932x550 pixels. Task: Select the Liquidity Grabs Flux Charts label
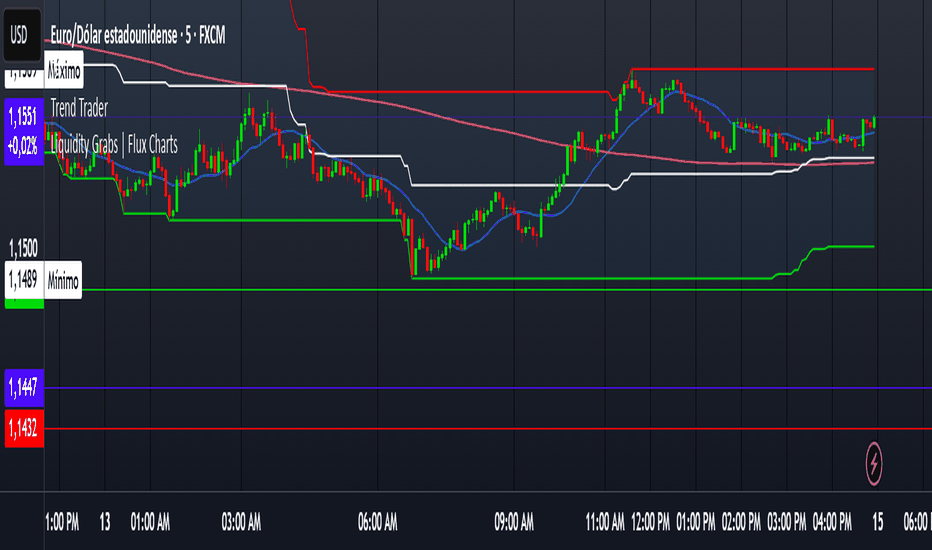[x=114, y=144]
